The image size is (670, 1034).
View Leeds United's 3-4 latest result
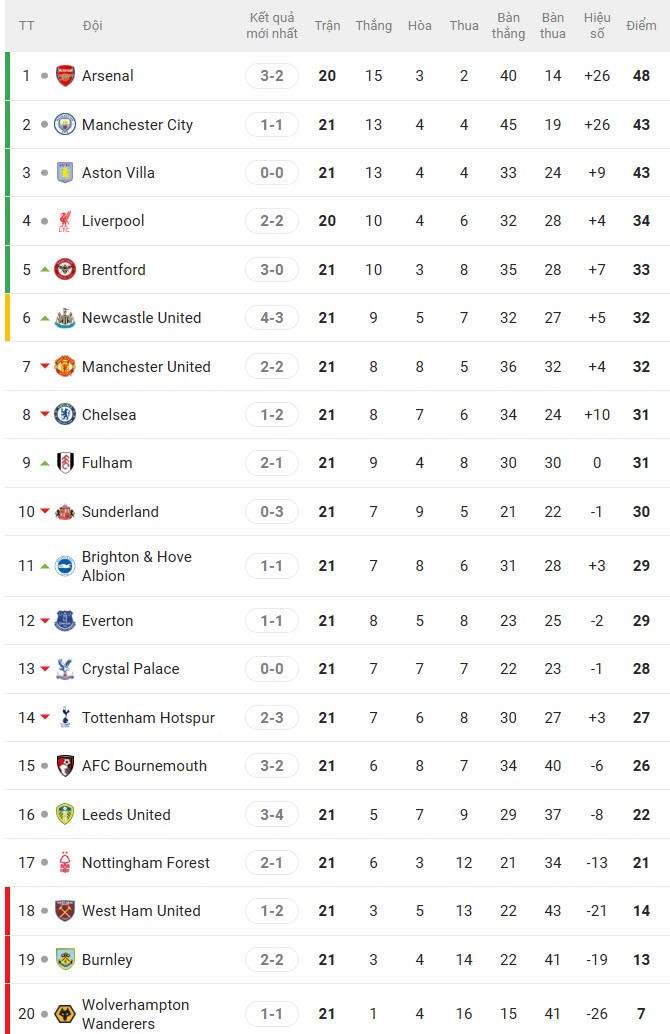point(272,815)
